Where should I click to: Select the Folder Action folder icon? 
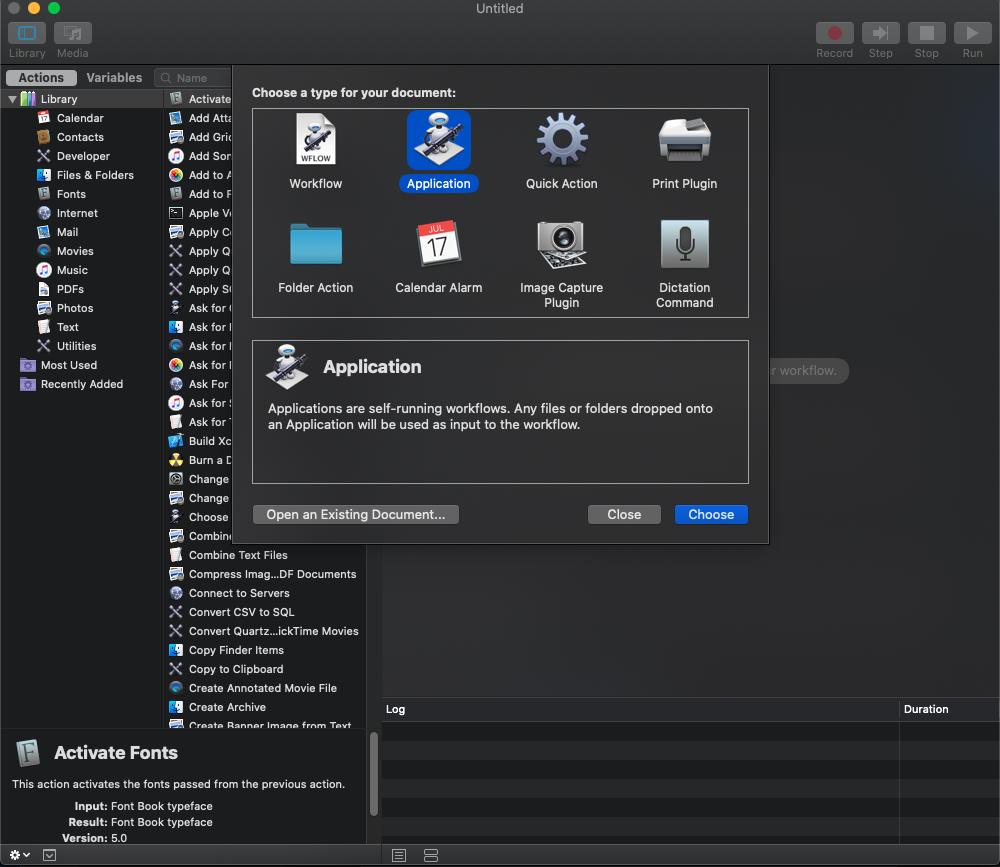click(x=316, y=244)
